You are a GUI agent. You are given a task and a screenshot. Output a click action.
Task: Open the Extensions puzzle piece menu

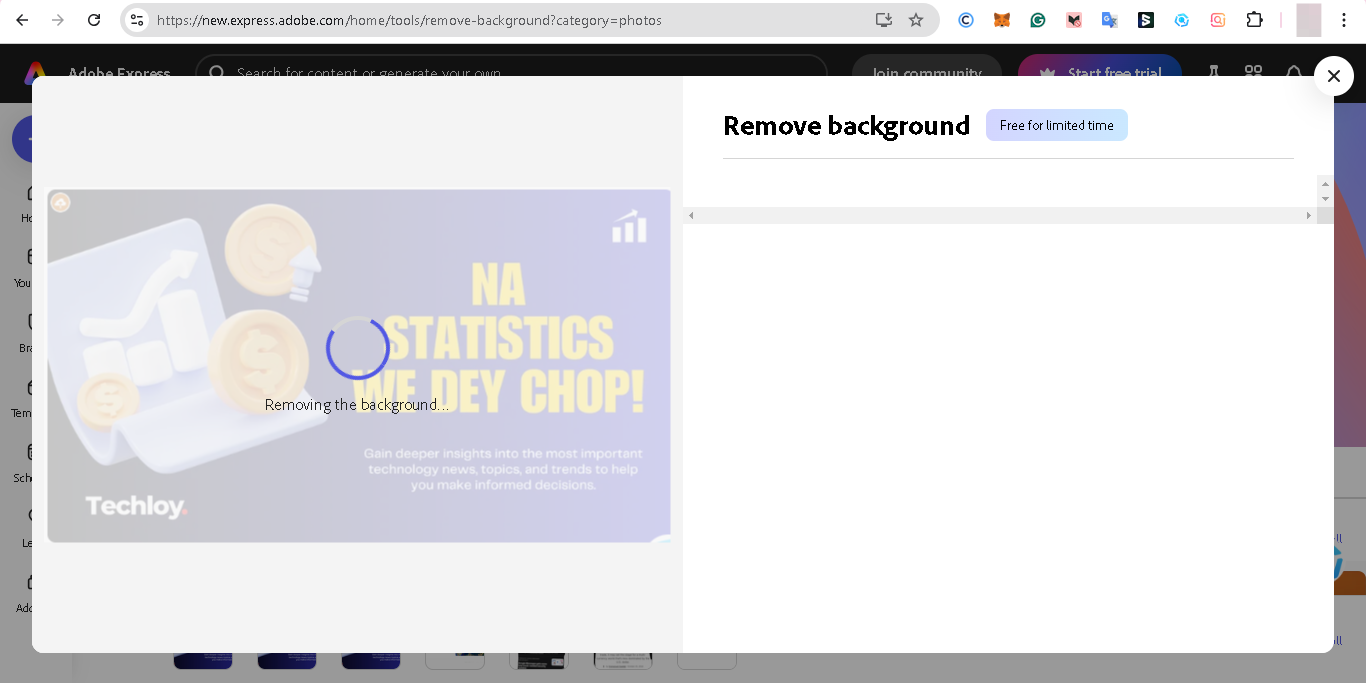click(1254, 20)
